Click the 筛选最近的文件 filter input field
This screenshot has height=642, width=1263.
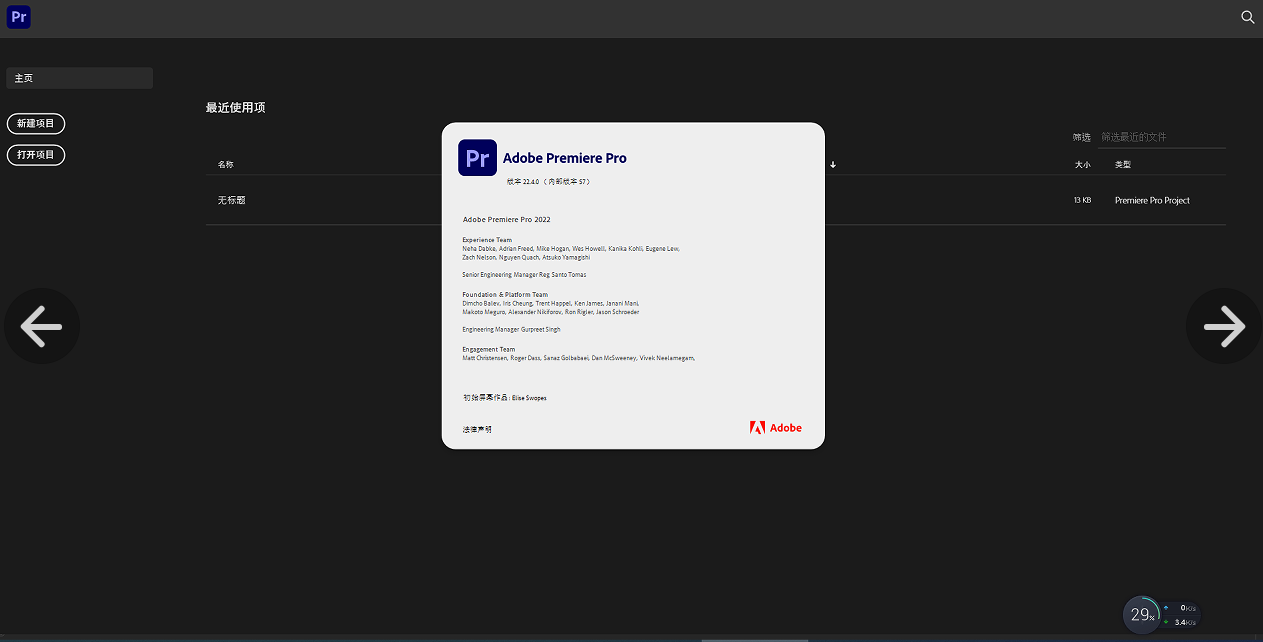[1162, 137]
